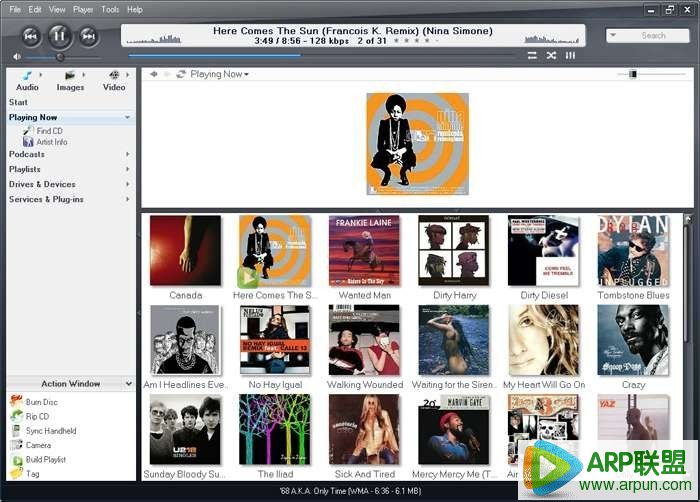The height and width of the screenshot is (502, 700).
Task: Open the search options dropdown arrow
Action: click(x=613, y=35)
